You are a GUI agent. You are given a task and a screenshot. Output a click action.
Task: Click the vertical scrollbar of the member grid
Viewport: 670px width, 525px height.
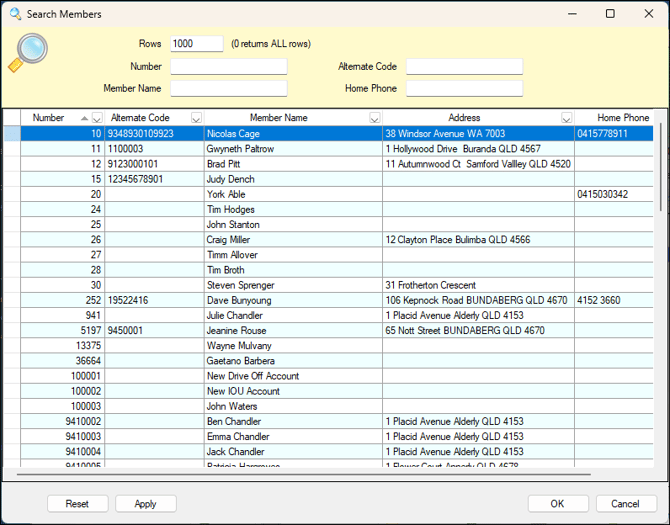(661, 167)
